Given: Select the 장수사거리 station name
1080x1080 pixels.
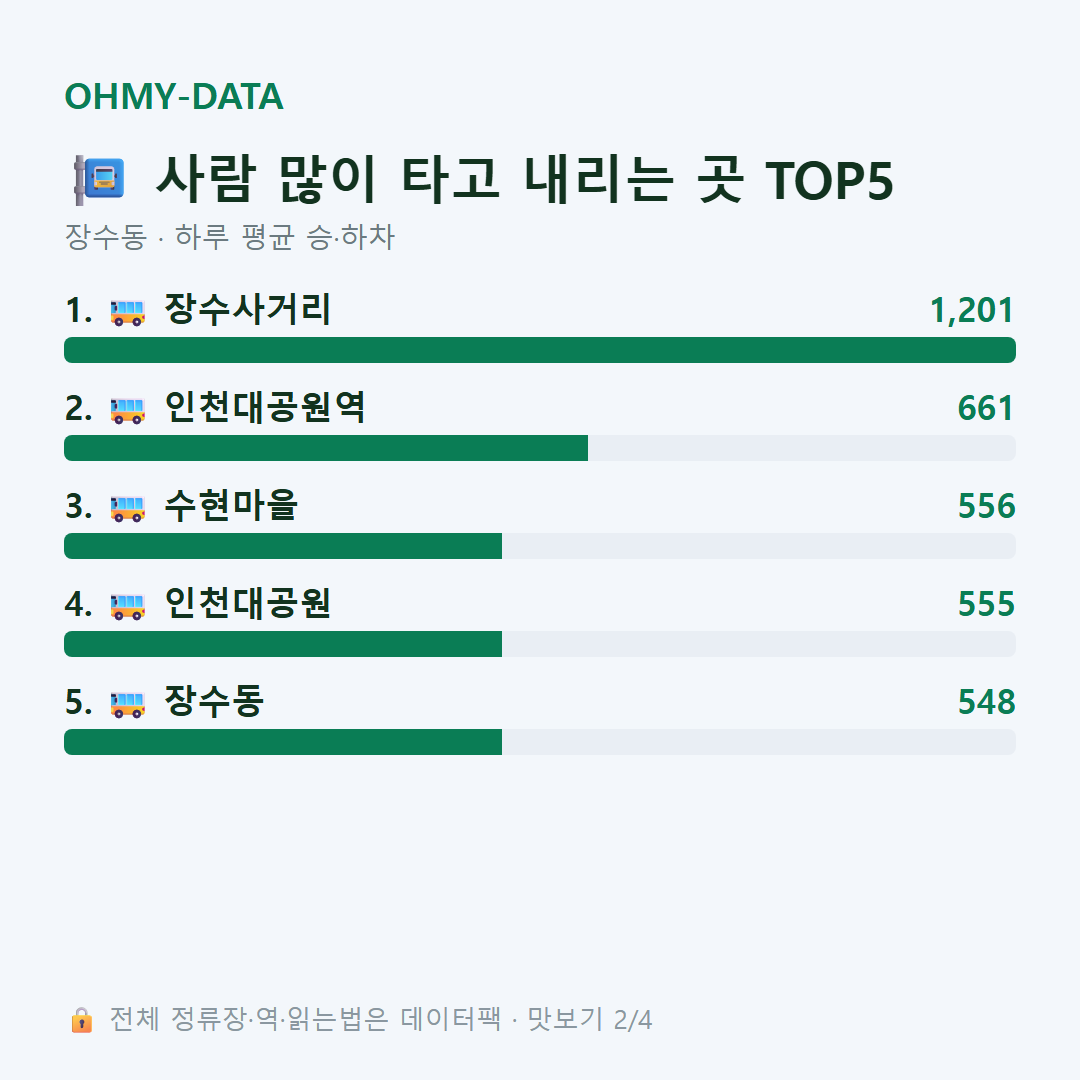Looking at the screenshot, I should point(247,309).
